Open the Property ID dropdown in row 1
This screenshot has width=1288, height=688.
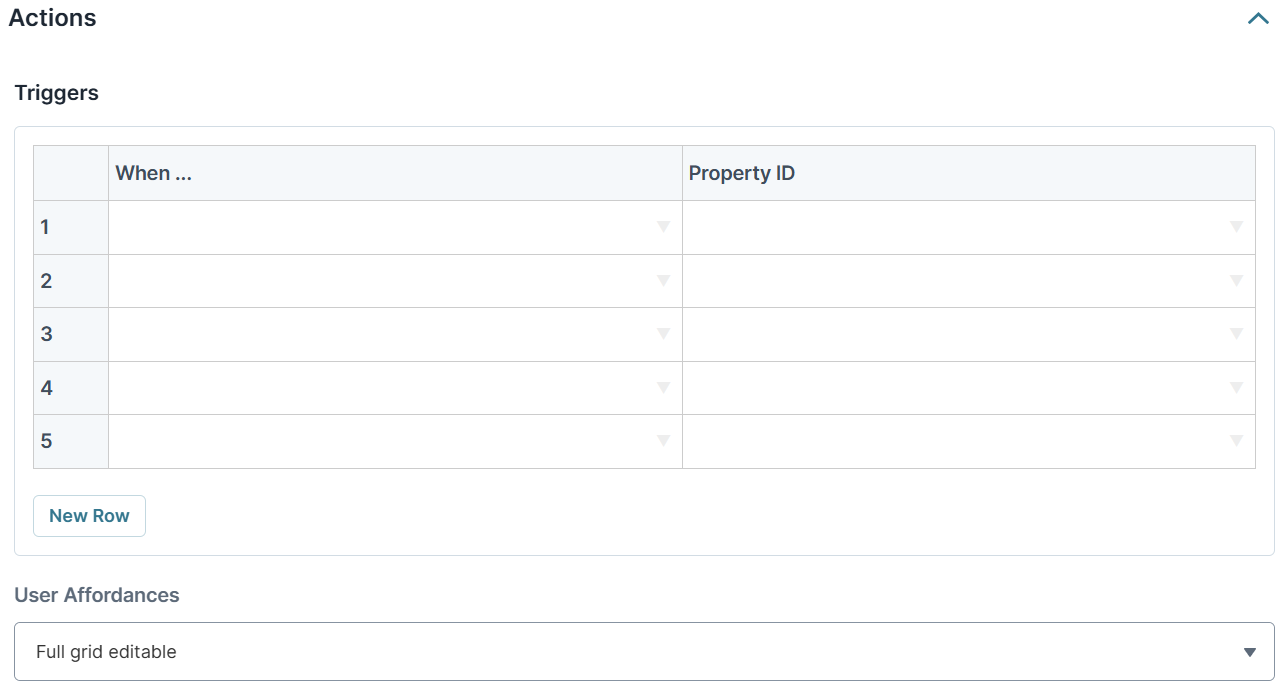click(1237, 227)
